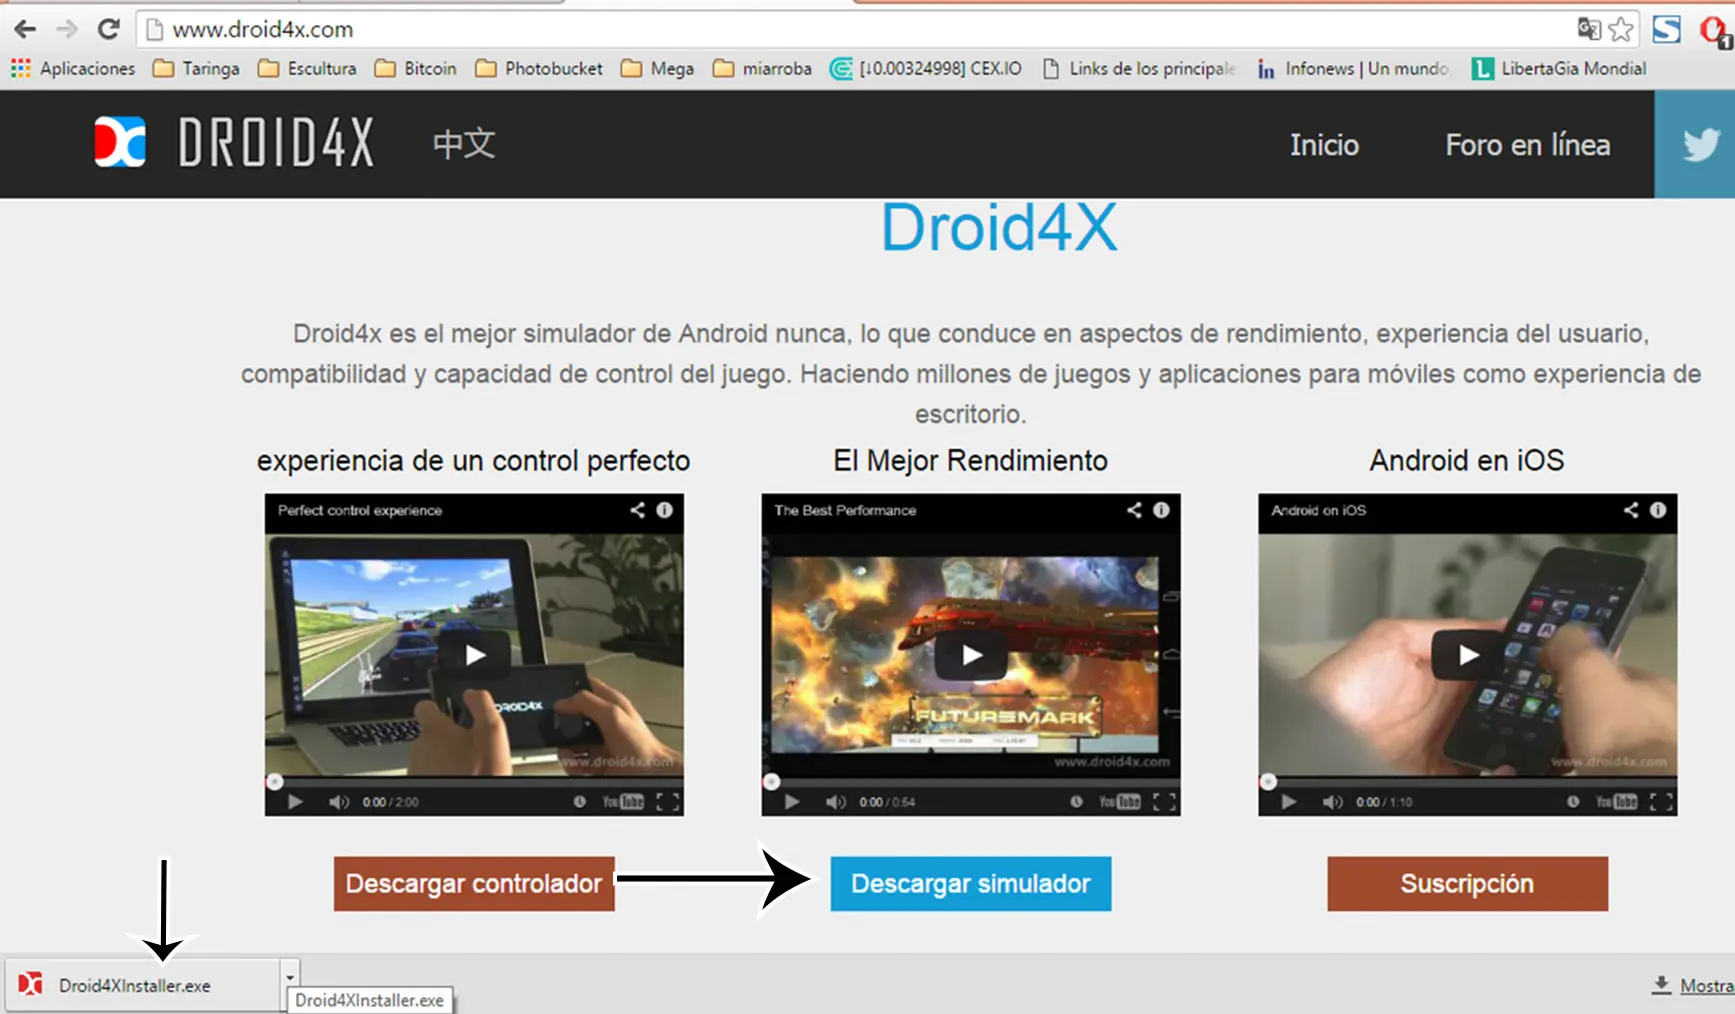Bookmark this page with the star icon
Viewport: 1735px width, 1014px height.
coord(1621,29)
